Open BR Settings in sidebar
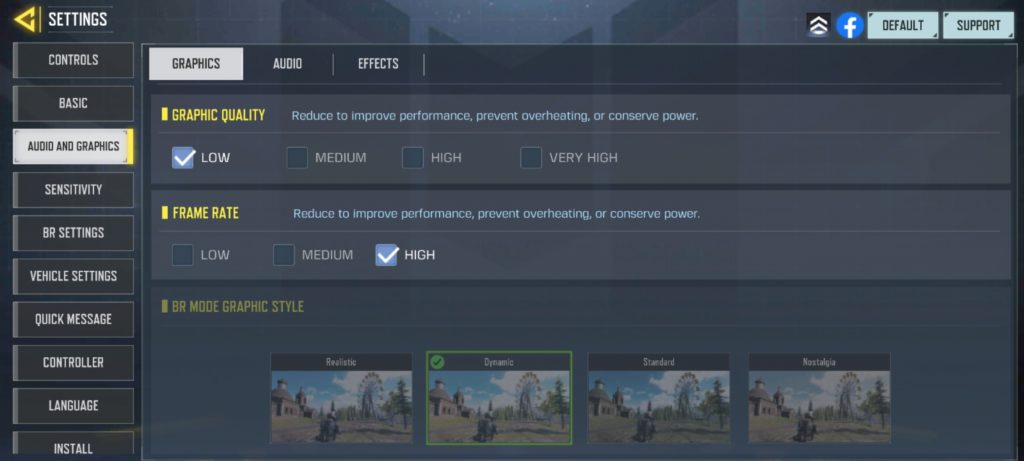The image size is (1024, 461). [73, 233]
